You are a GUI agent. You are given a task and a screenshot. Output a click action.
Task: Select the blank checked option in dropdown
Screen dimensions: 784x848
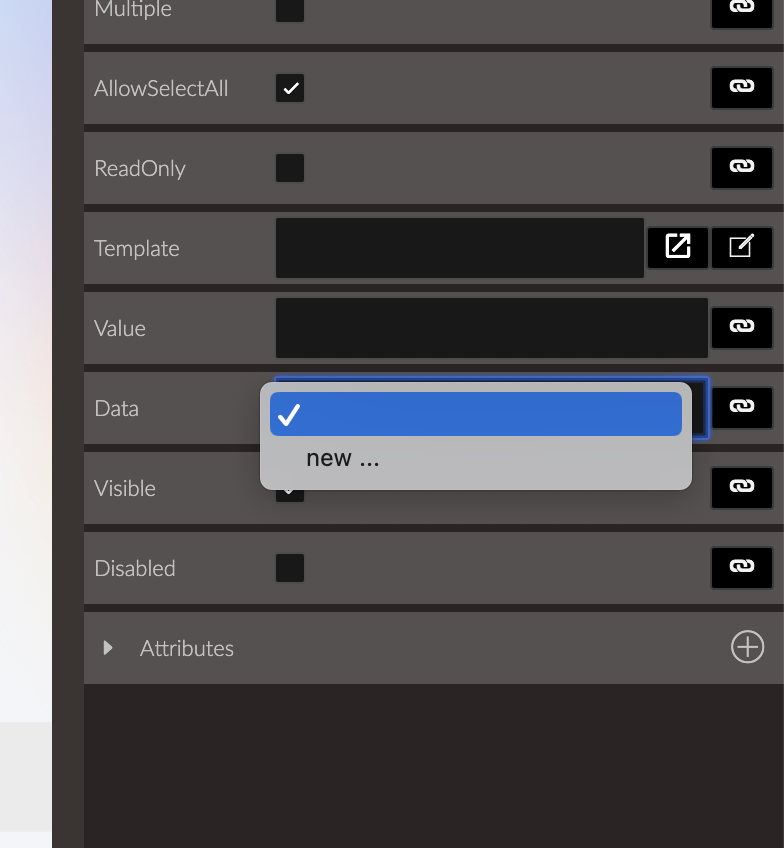click(x=476, y=414)
